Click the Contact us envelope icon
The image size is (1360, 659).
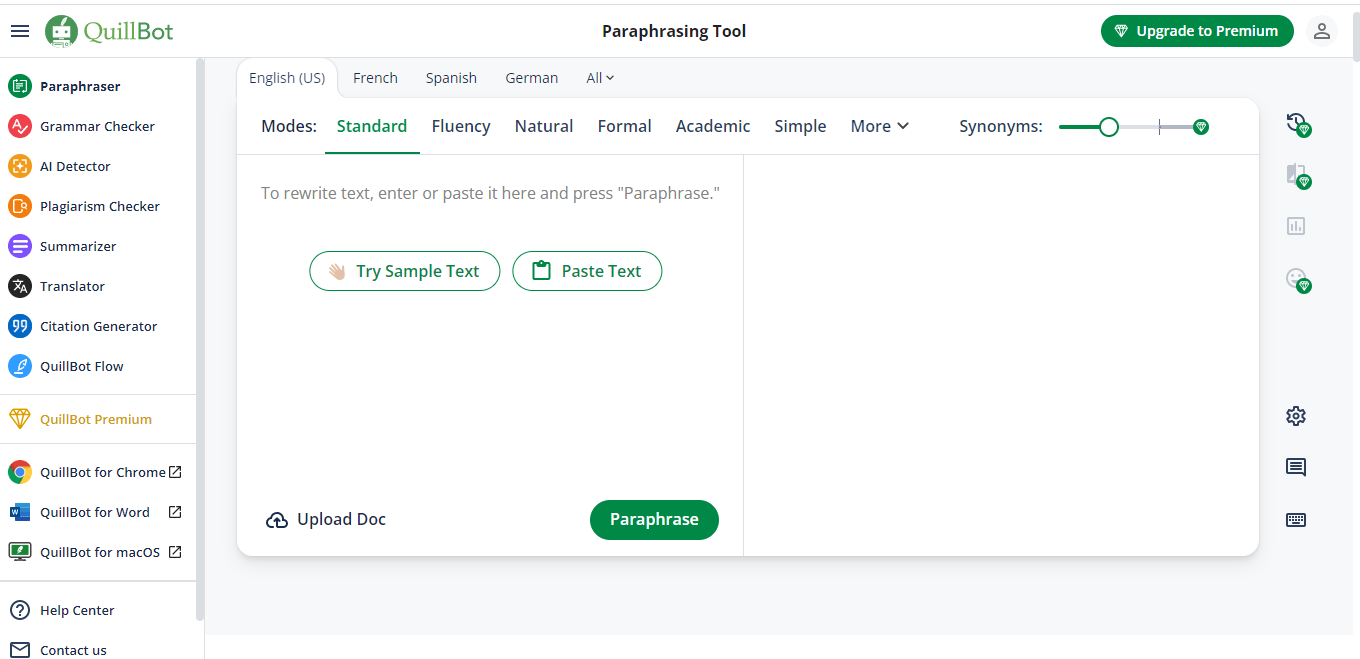20,650
